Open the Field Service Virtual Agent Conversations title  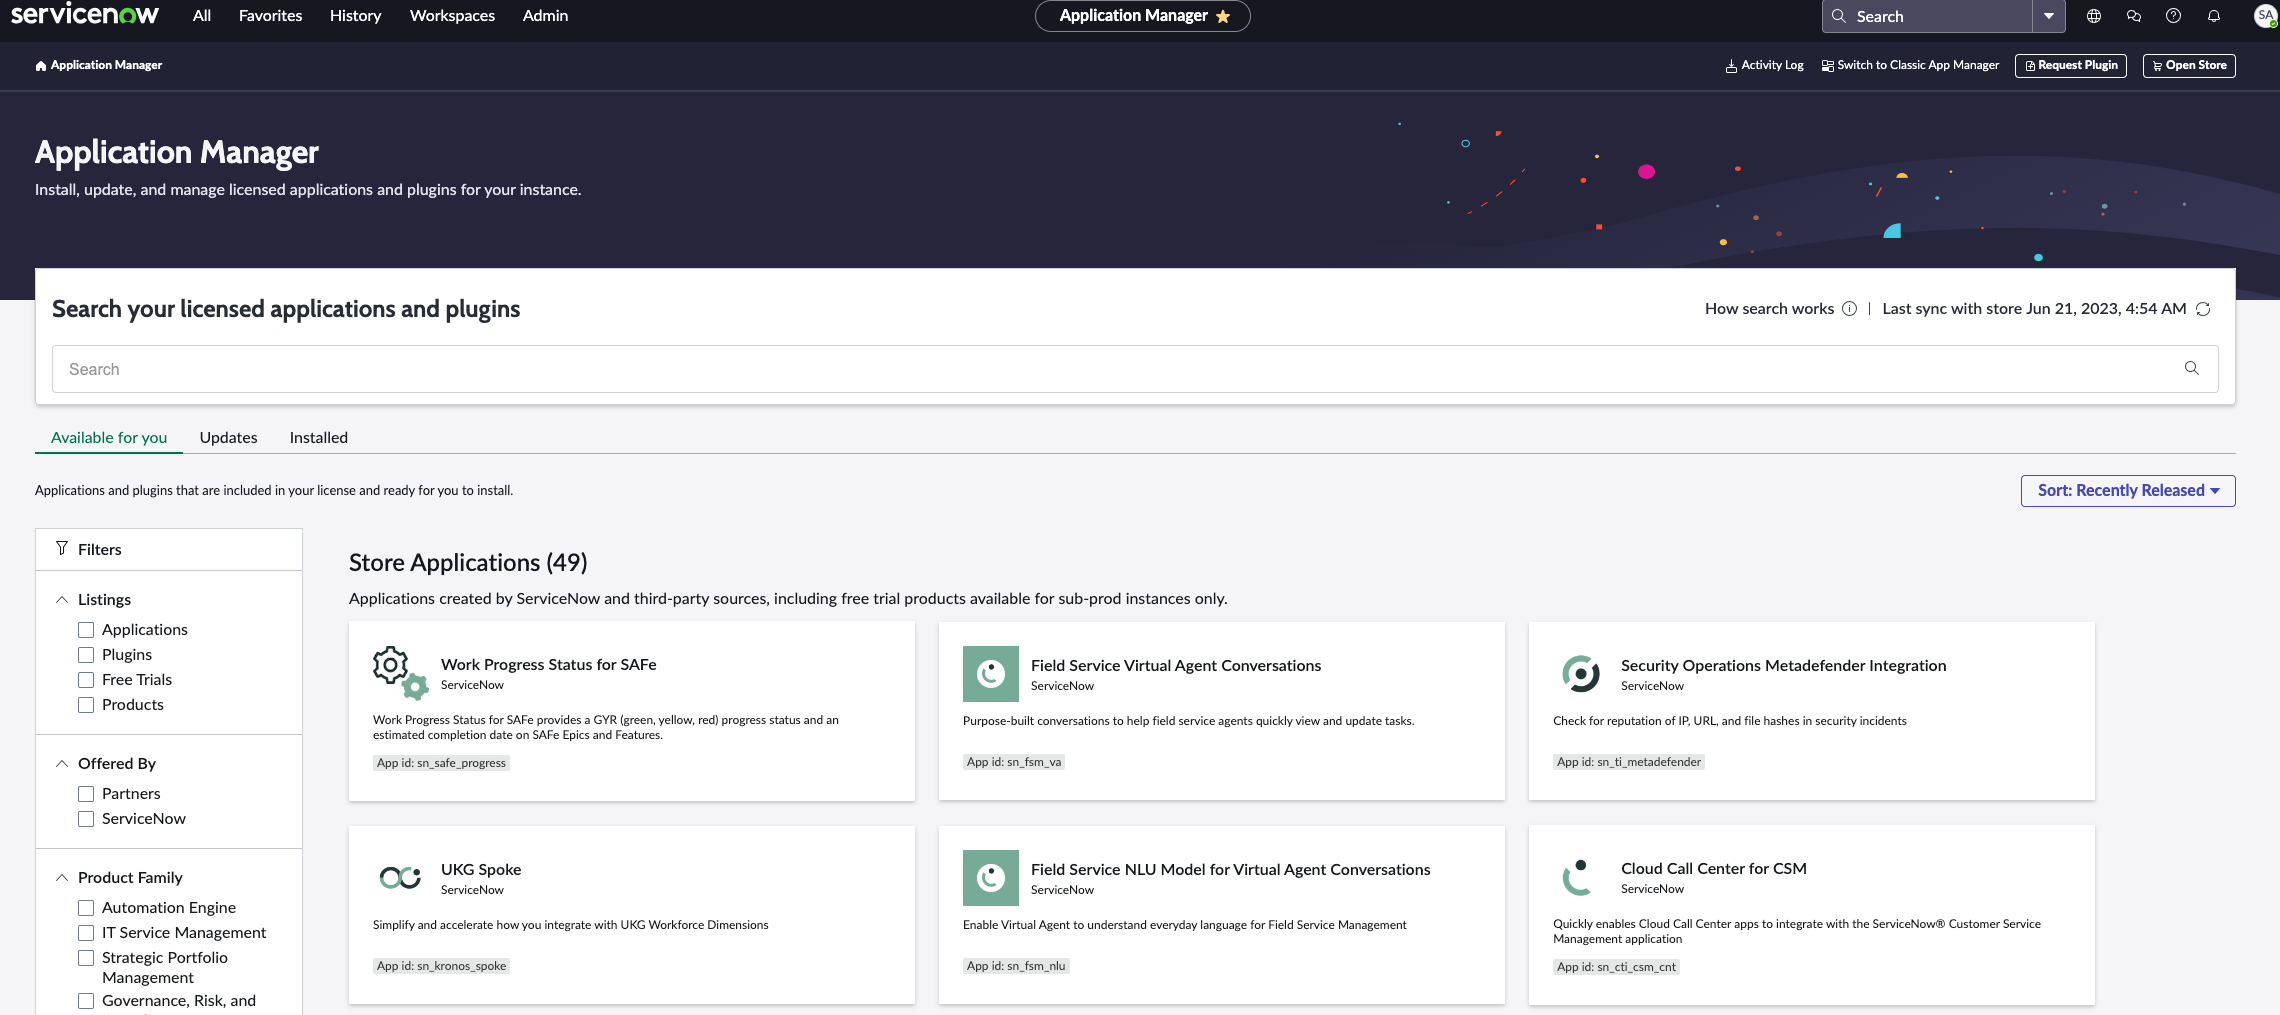tap(1176, 666)
